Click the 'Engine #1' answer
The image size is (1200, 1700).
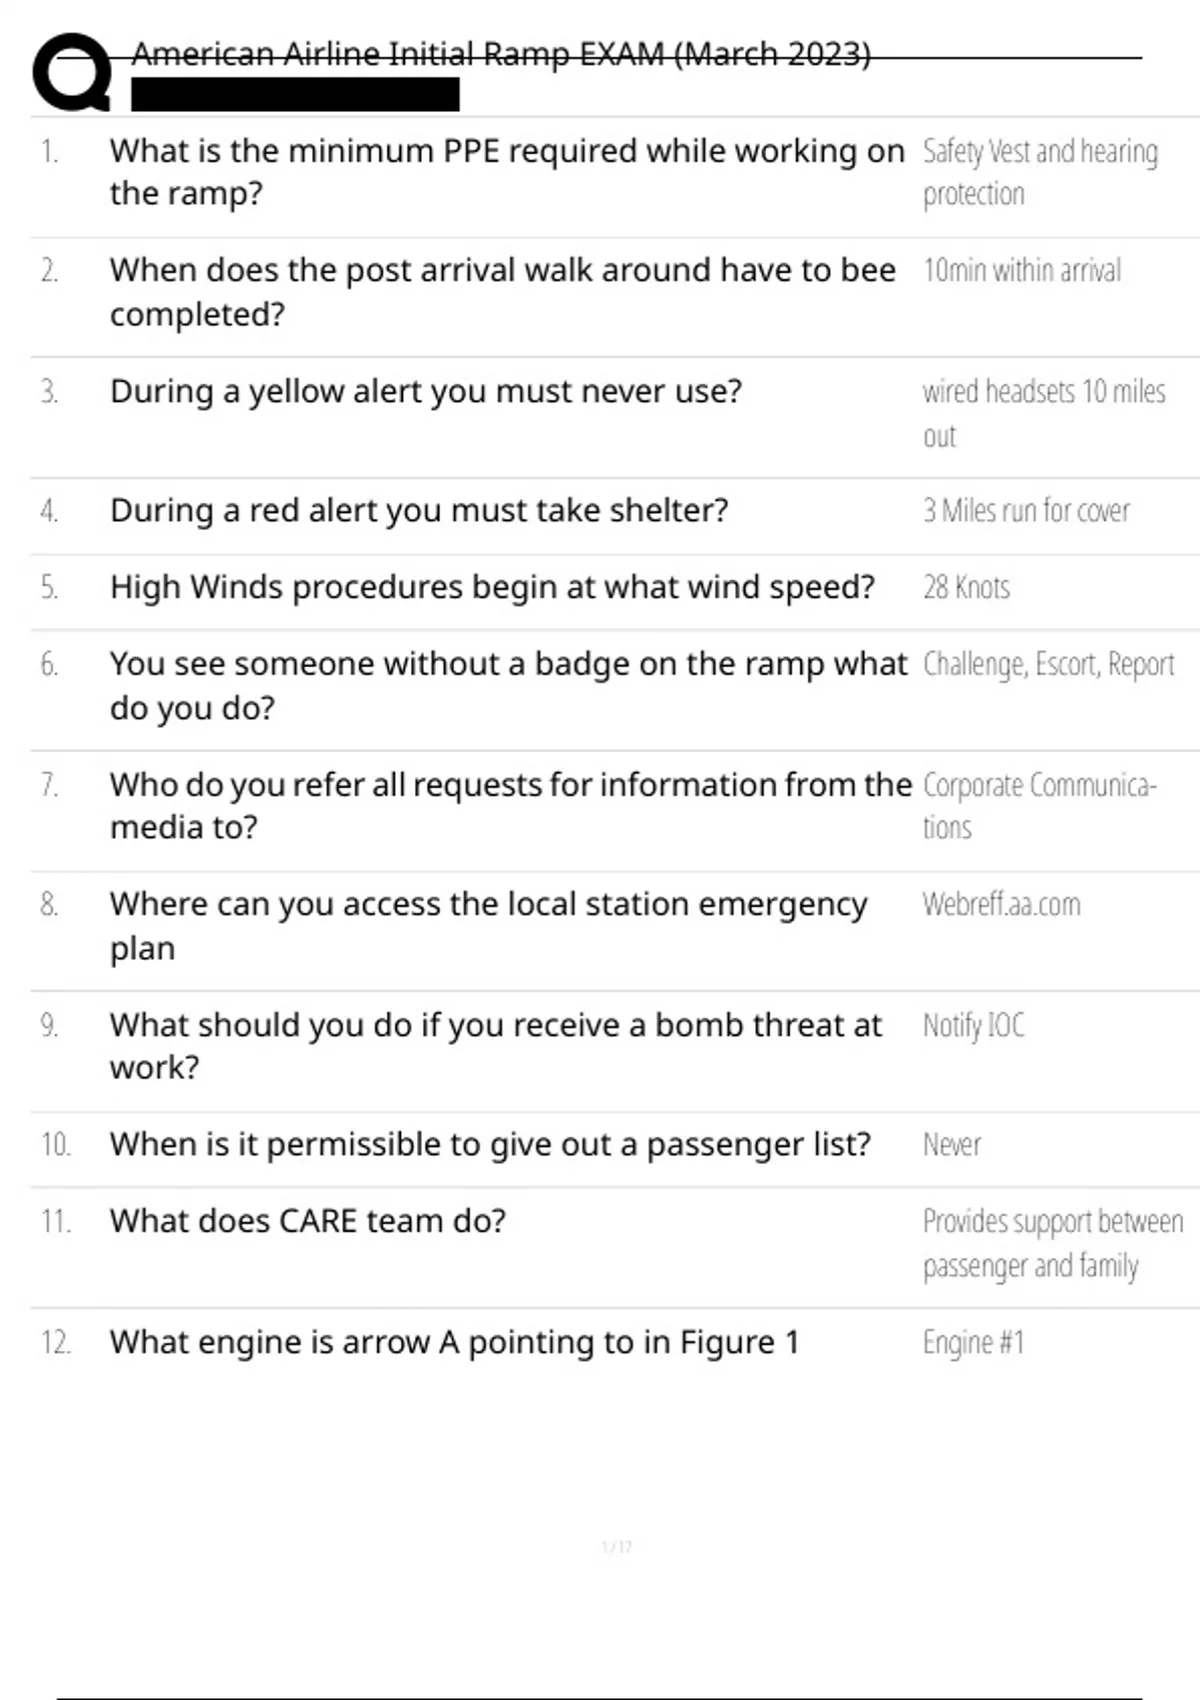point(973,1342)
